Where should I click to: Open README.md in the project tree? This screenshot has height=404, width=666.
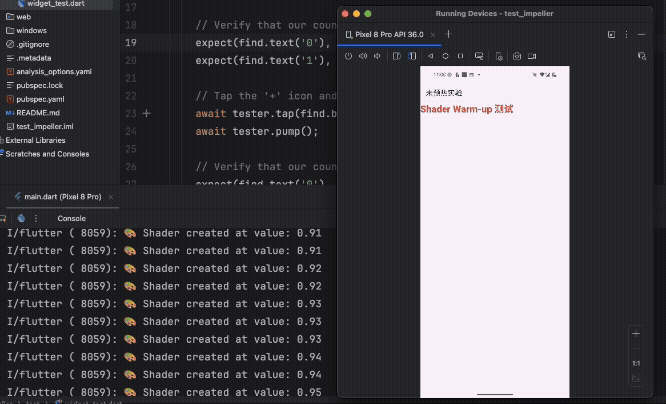pos(33,113)
